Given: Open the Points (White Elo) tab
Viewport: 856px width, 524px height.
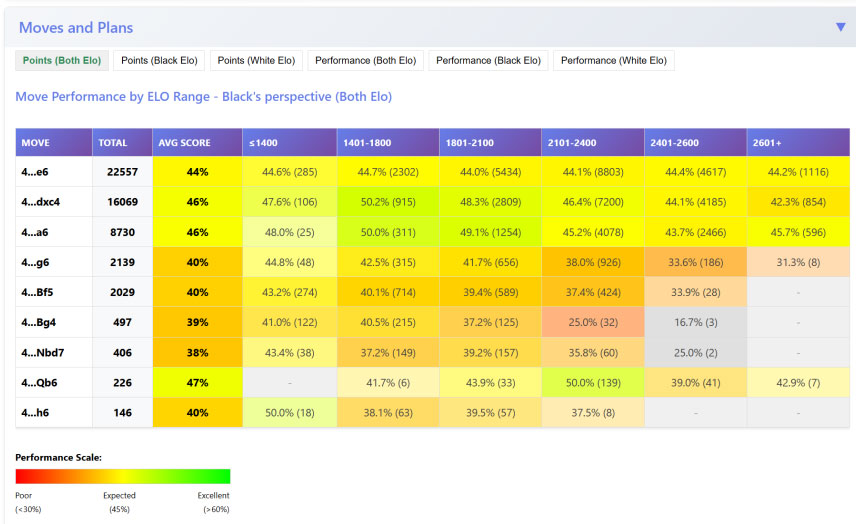Looking at the screenshot, I should (x=256, y=61).
